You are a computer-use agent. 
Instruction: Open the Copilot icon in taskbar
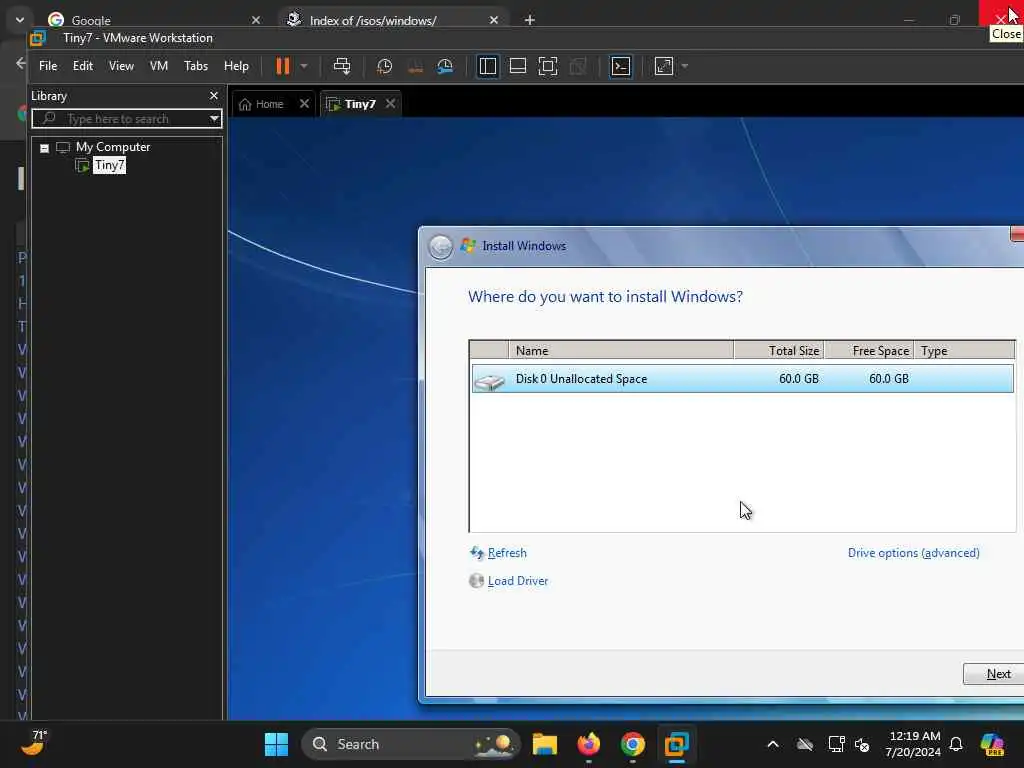(992, 744)
